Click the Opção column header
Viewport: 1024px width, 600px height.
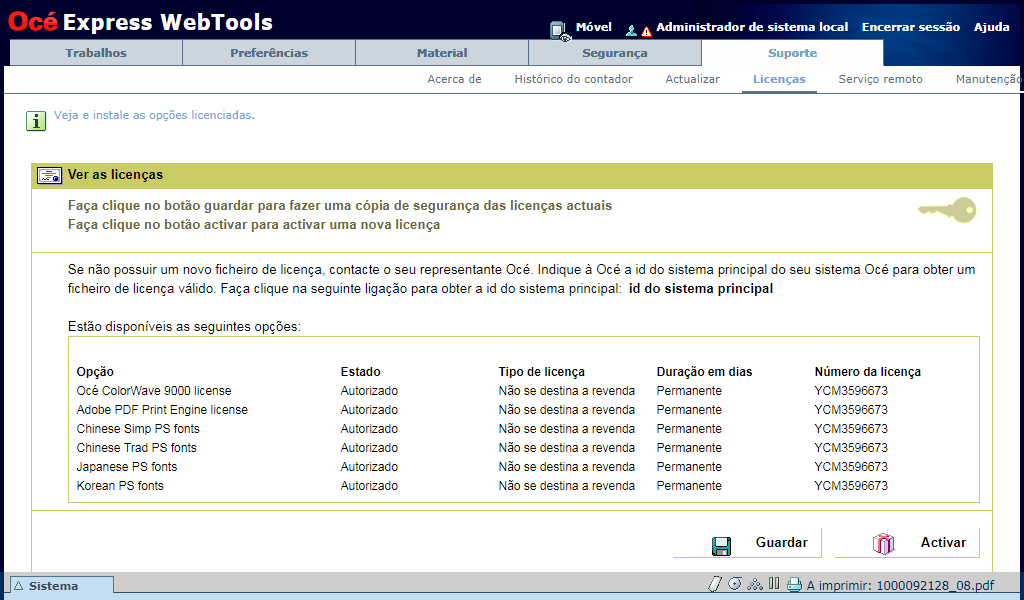point(95,371)
